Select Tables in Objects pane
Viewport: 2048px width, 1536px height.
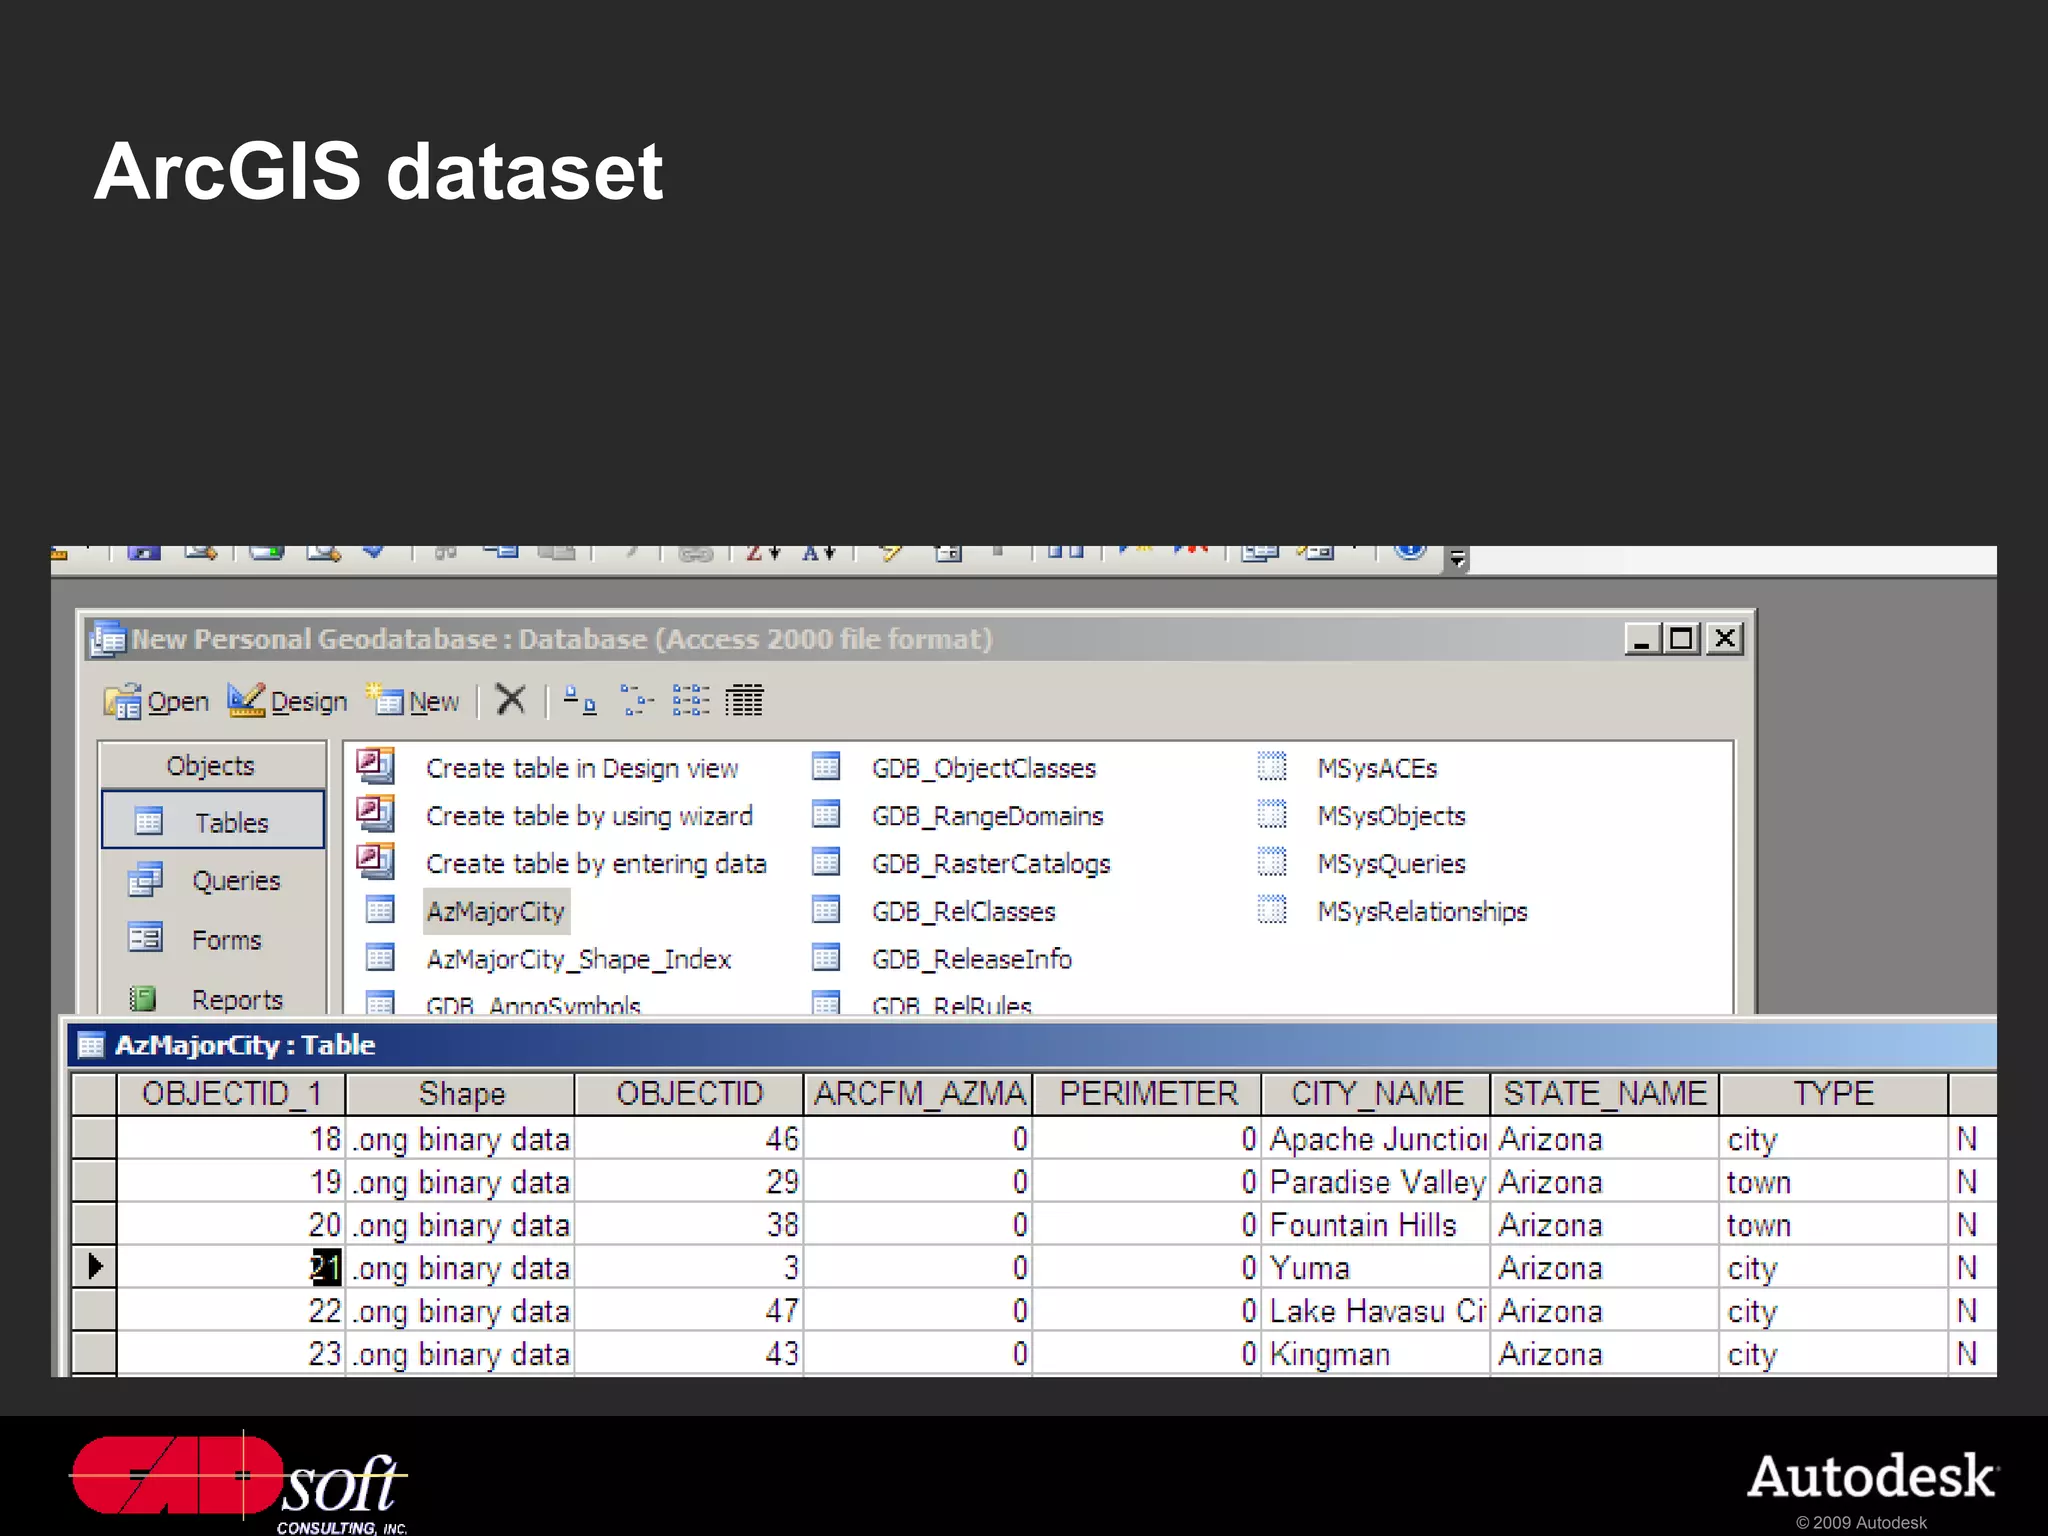click(213, 821)
